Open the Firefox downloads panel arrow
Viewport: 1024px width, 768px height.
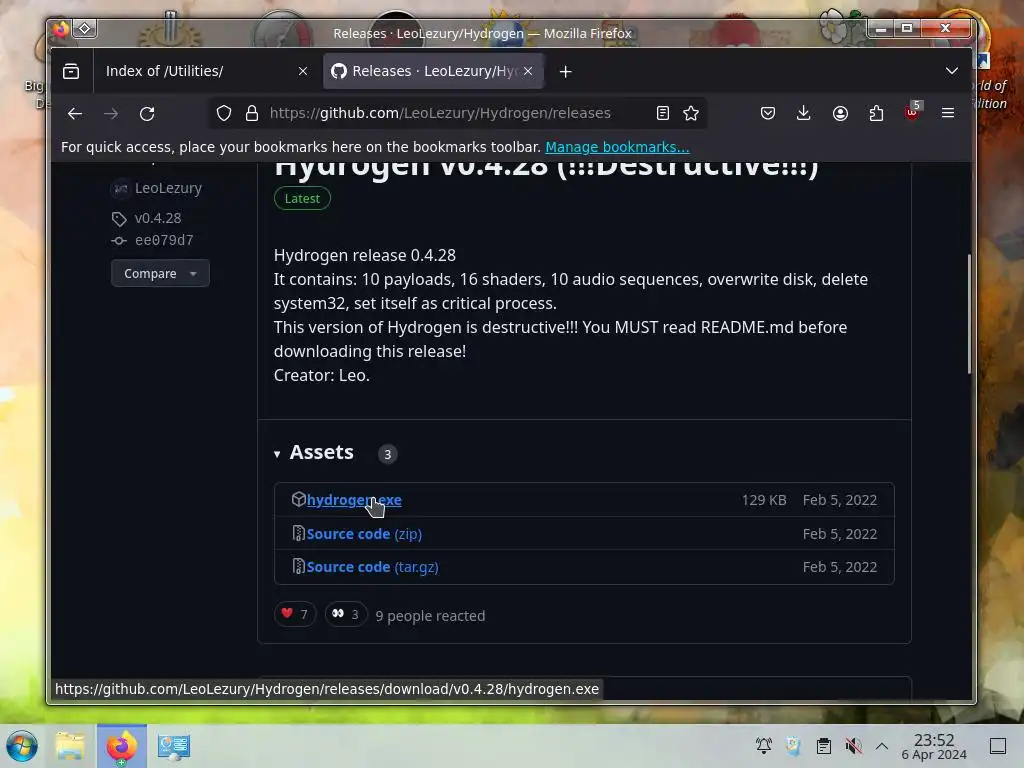804,114
